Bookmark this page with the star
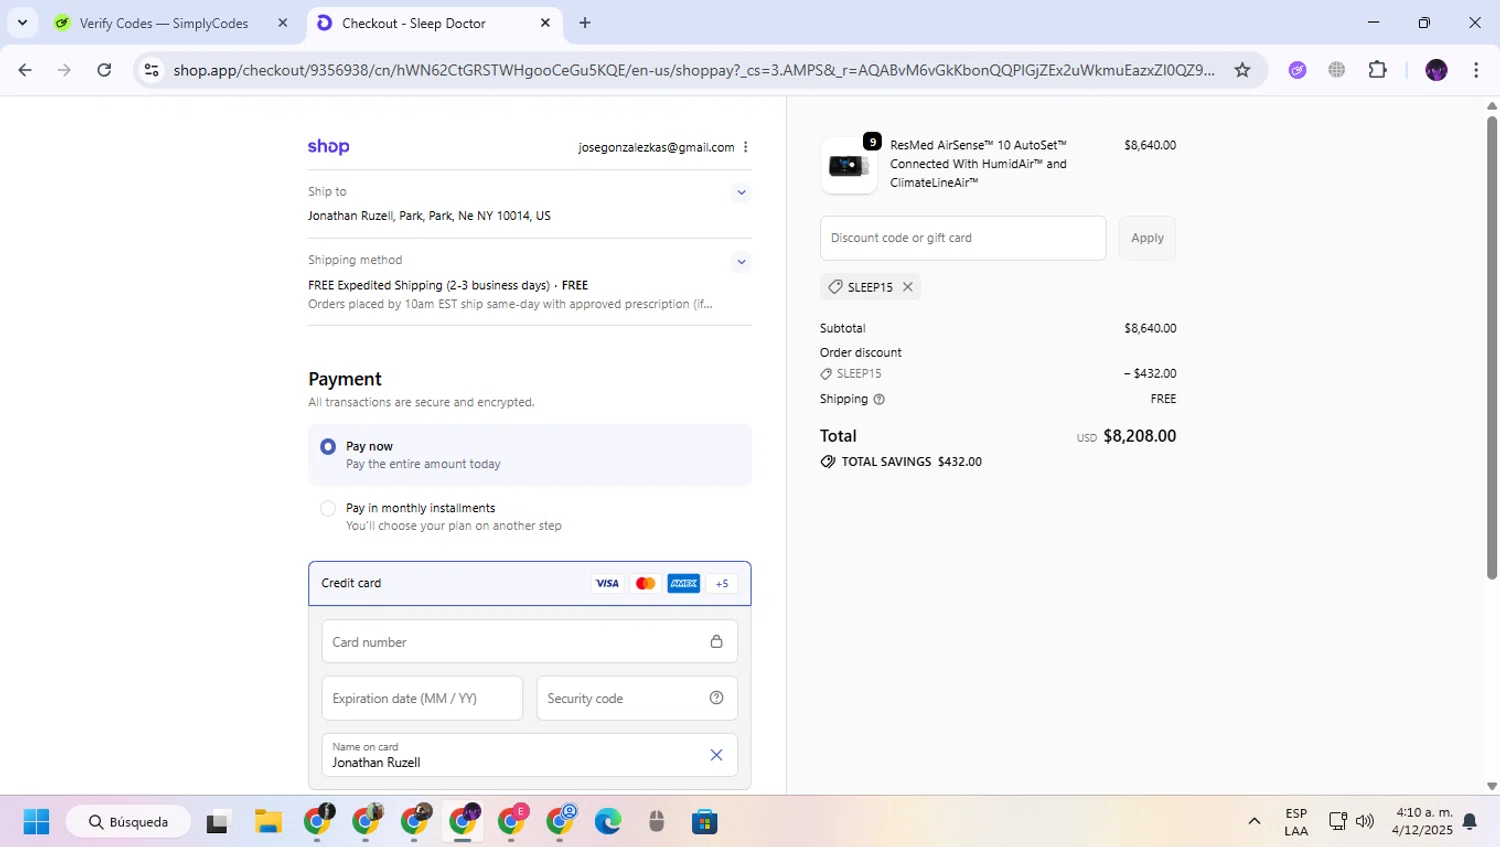The width and height of the screenshot is (1500, 847). [1242, 70]
